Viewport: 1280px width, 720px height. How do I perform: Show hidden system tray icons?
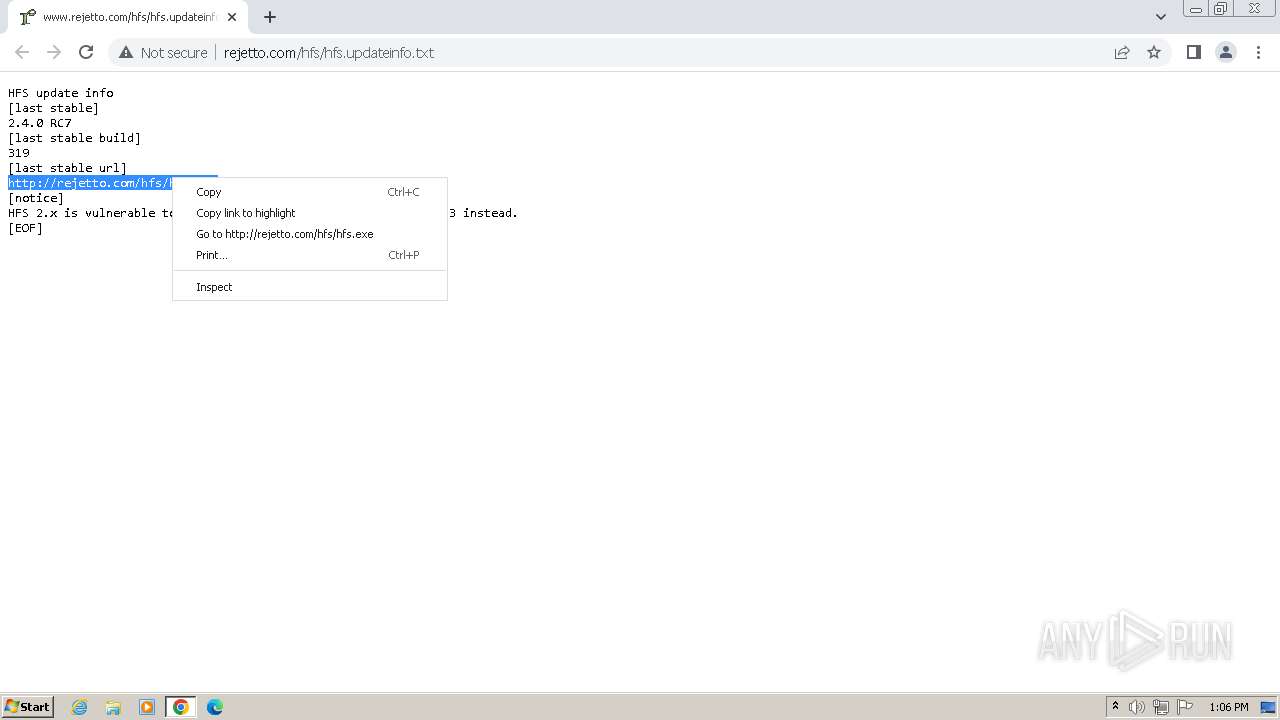point(1115,707)
